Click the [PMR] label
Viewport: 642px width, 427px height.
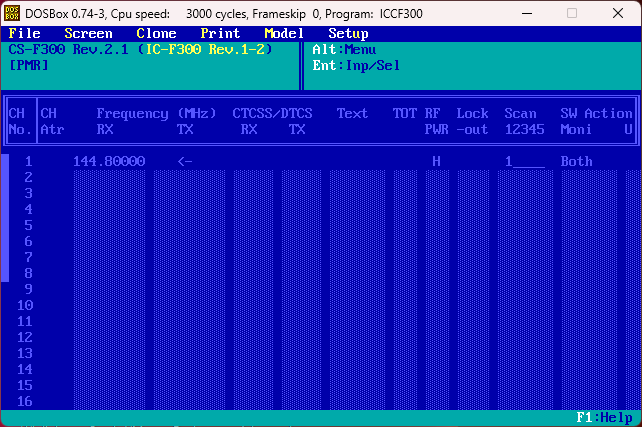coord(28,66)
